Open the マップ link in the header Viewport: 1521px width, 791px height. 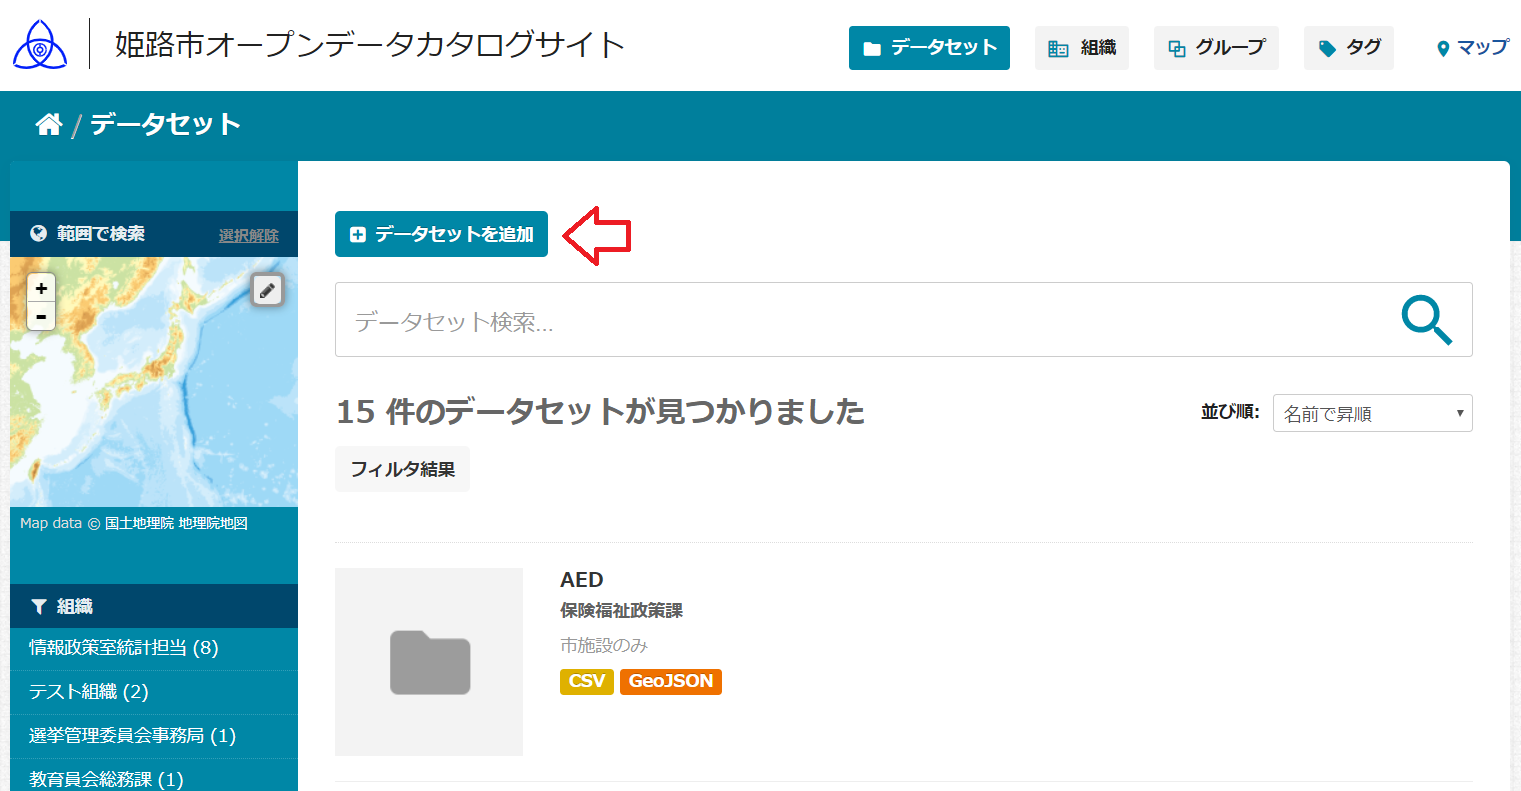pos(1472,48)
